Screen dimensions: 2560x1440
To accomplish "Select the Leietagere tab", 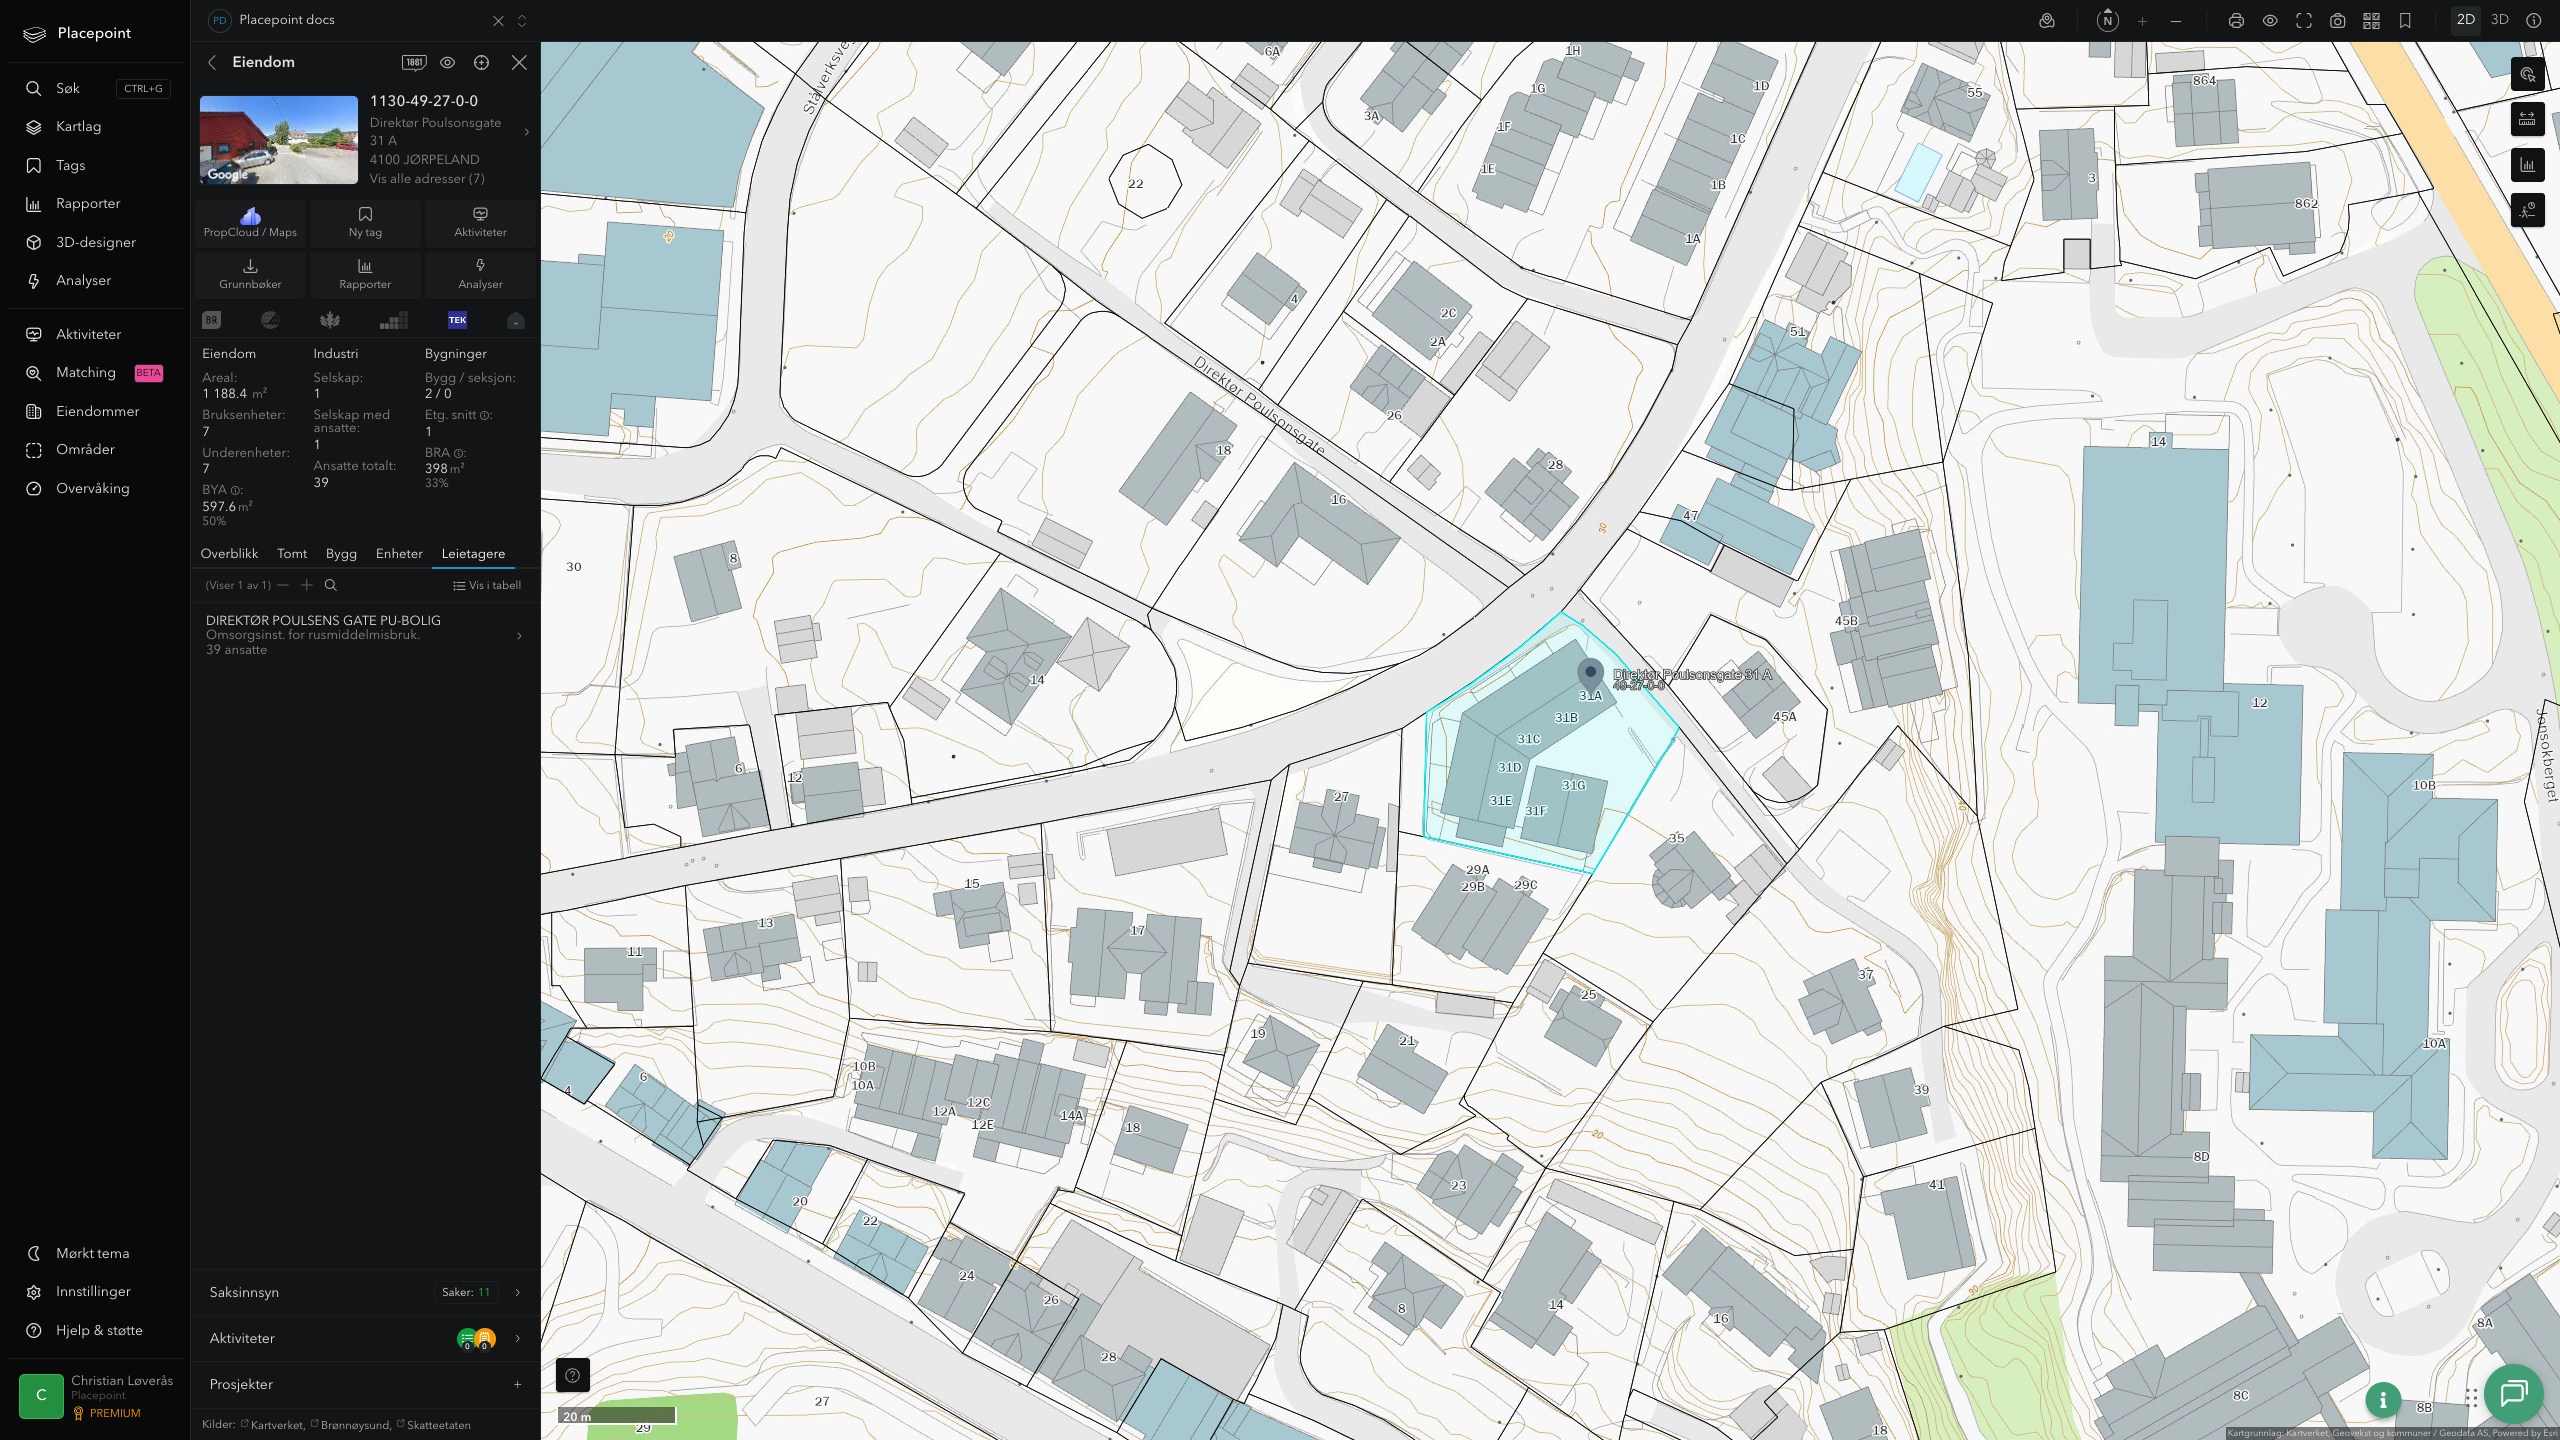I will pos(473,553).
